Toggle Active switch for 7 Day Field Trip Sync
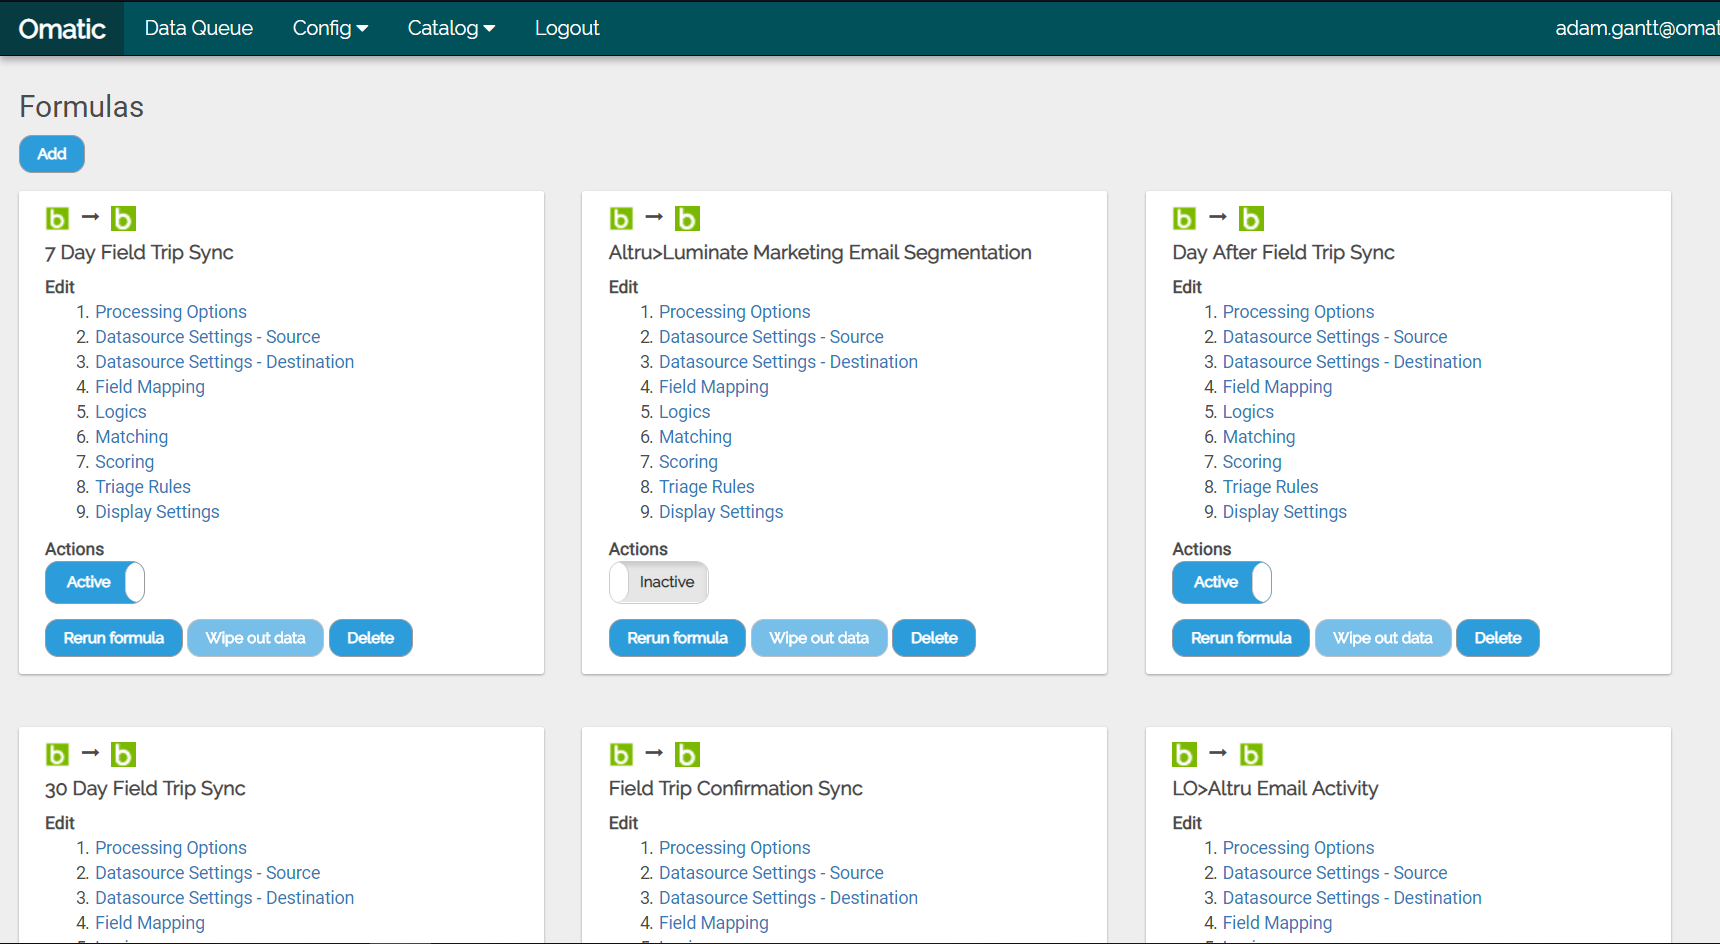This screenshot has width=1720, height=944. tap(95, 582)
